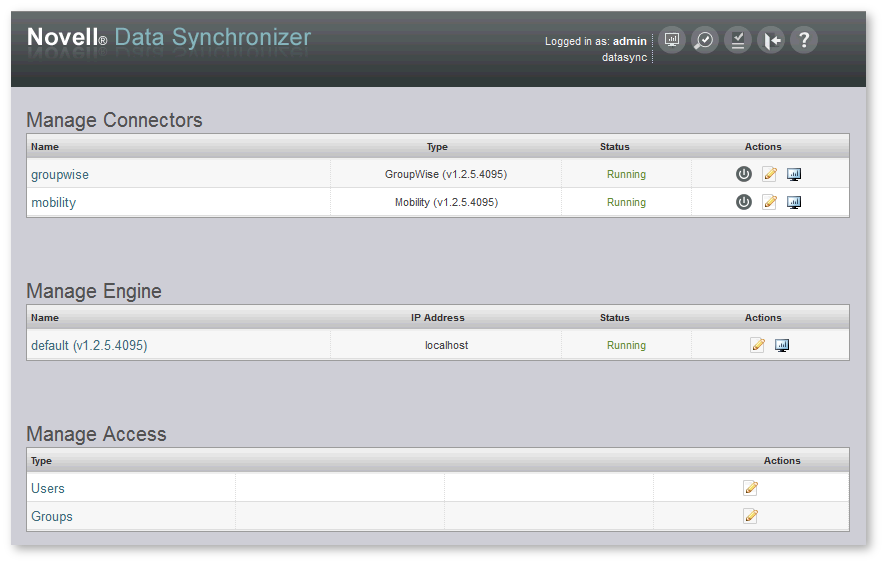Screen dimensions: 885x564
Task: Stop the mobility connector with power icon
Action: coord(744,202)
